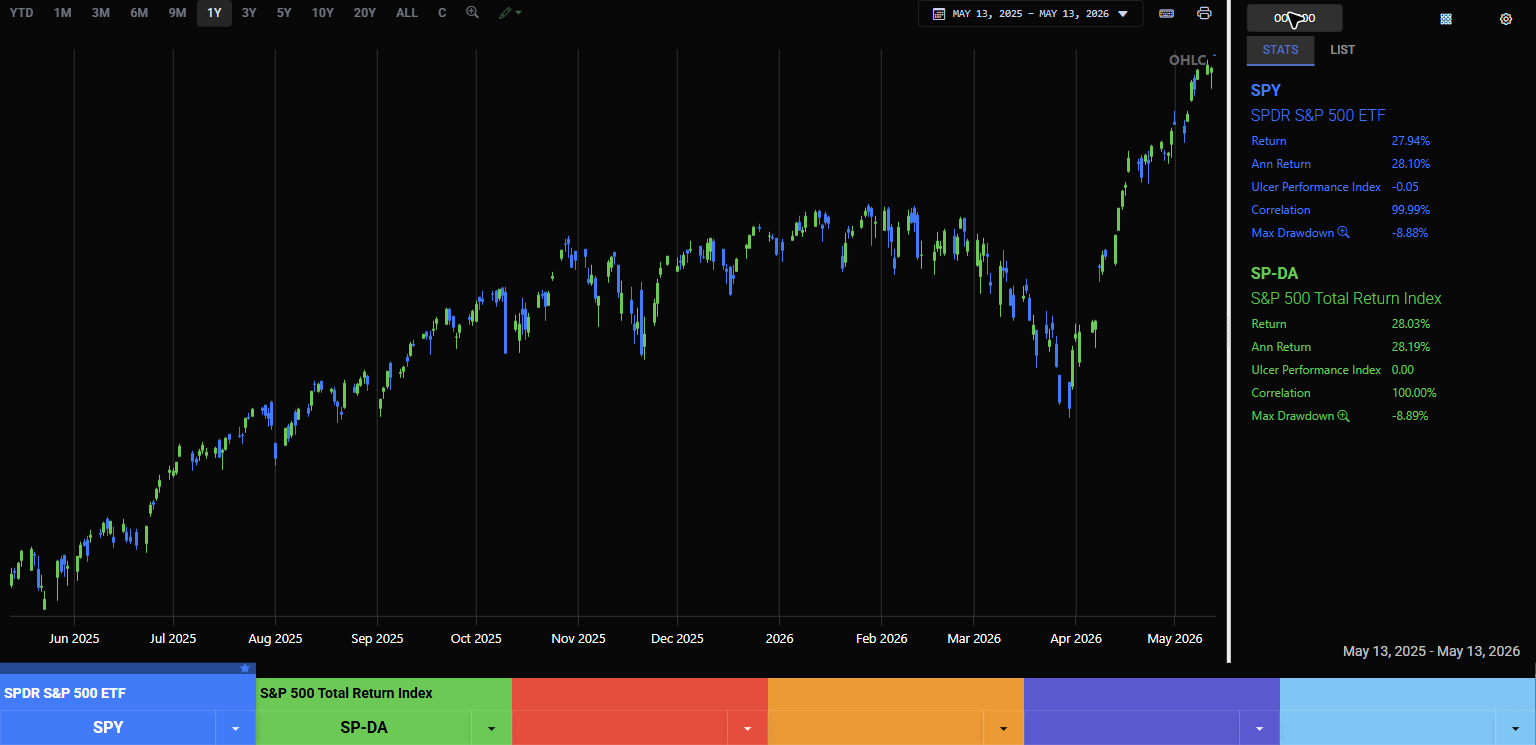The width and height of the screenshot is (1536, 745).
Task: Click the keyboard icon beside the date range
Action: (x=1166, y=14)
